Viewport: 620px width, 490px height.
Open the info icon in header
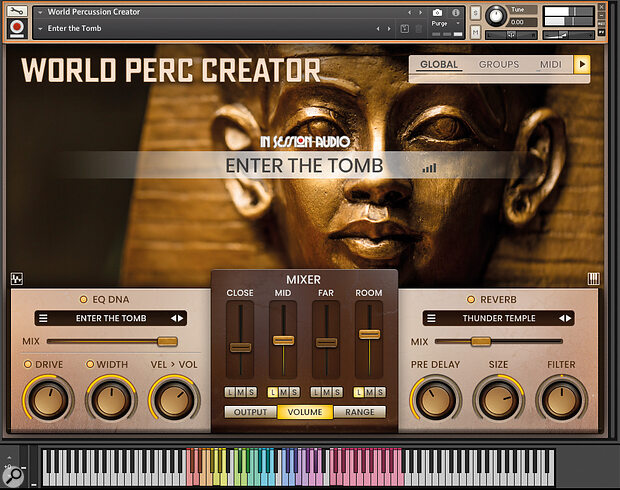(456, 13)
